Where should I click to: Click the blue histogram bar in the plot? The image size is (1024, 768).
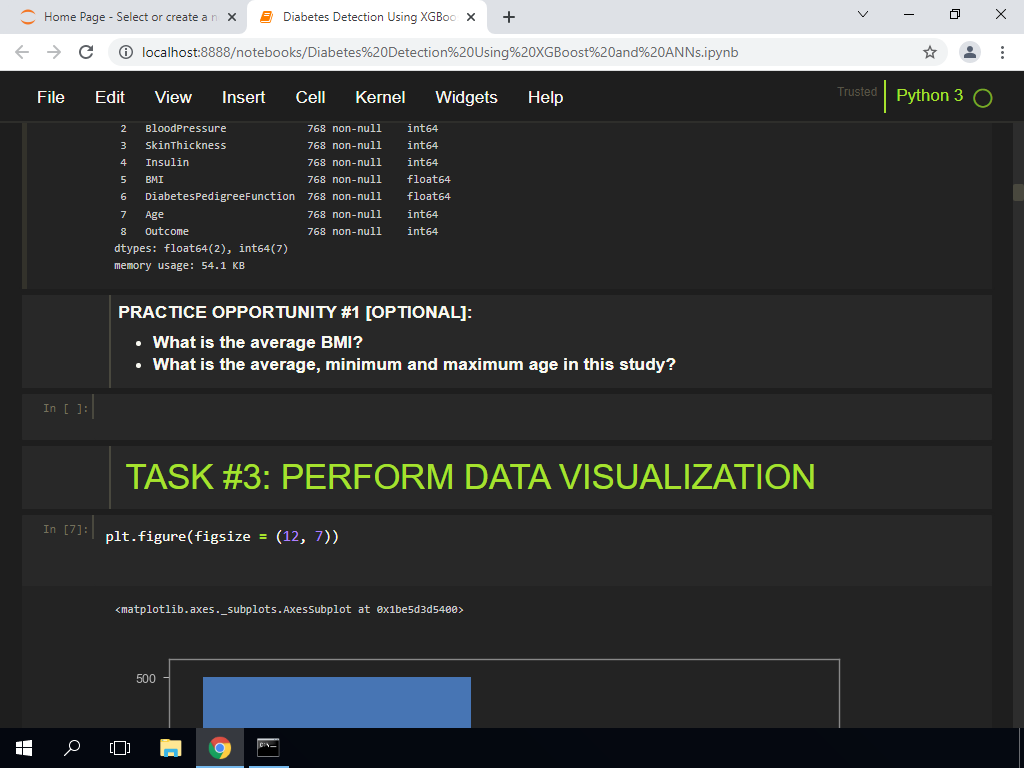pos(336,702)
